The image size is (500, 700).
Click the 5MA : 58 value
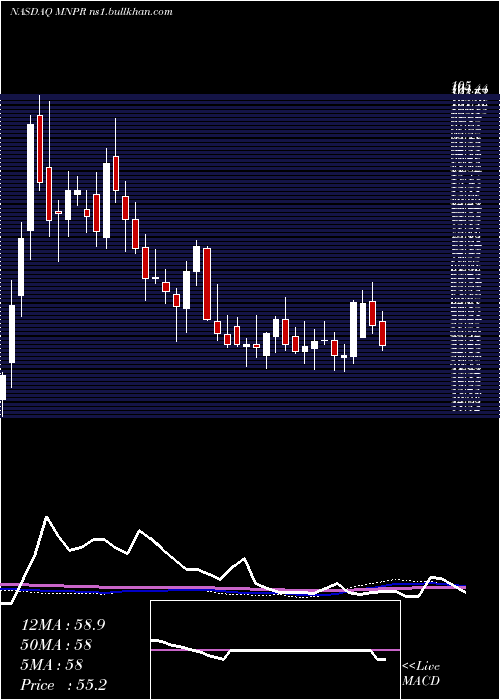(x=52, y=665)
